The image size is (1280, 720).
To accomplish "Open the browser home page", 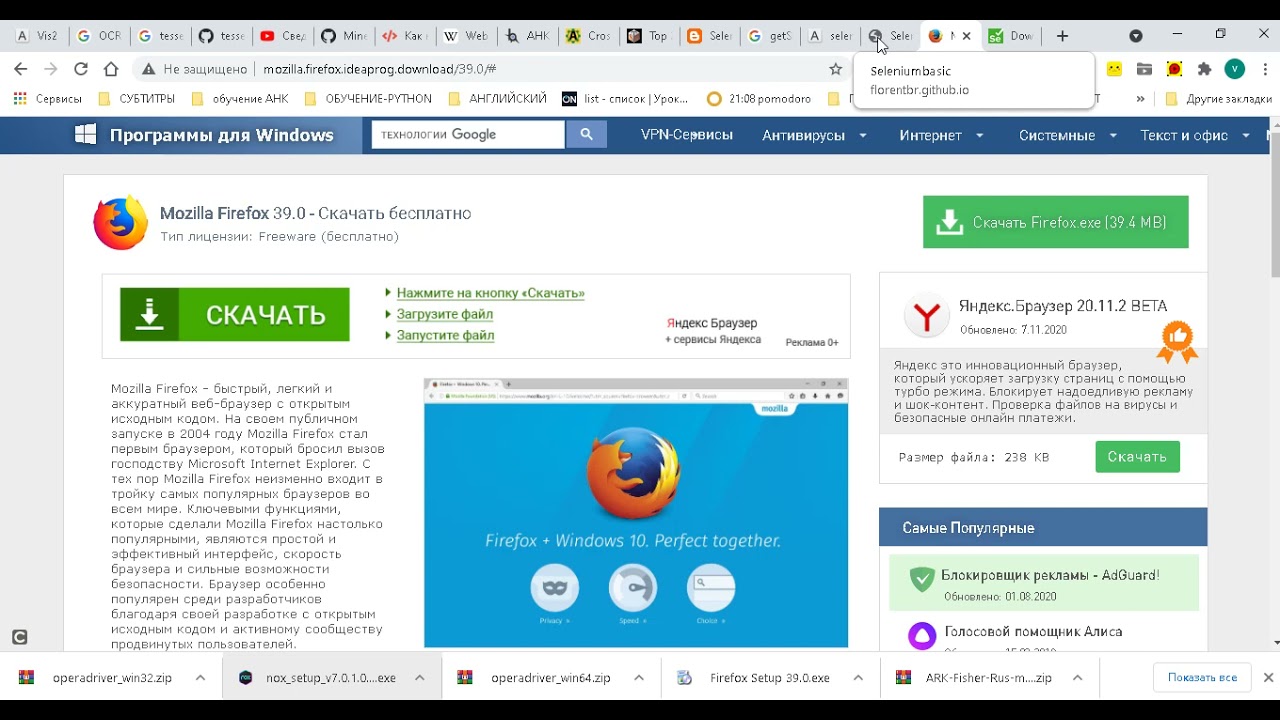I will click(x=111, y=69).
